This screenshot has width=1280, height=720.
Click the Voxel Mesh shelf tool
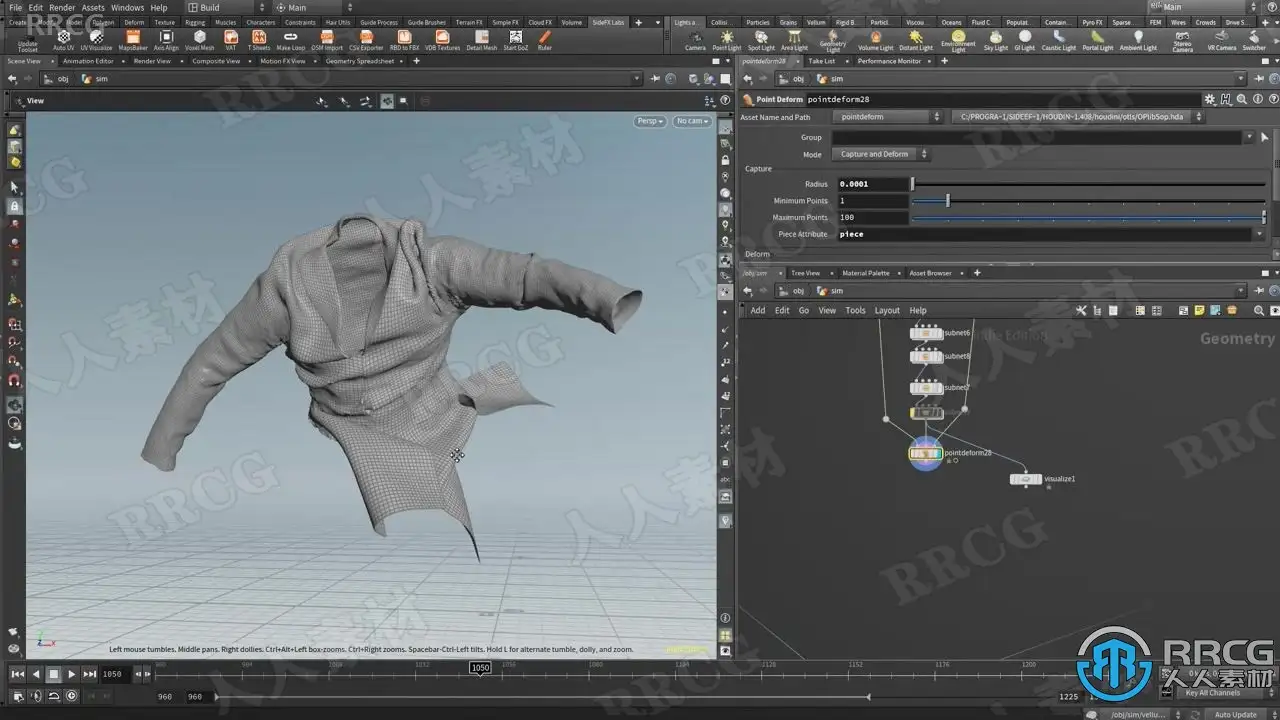pyautogui.click(x=199, y=39)
